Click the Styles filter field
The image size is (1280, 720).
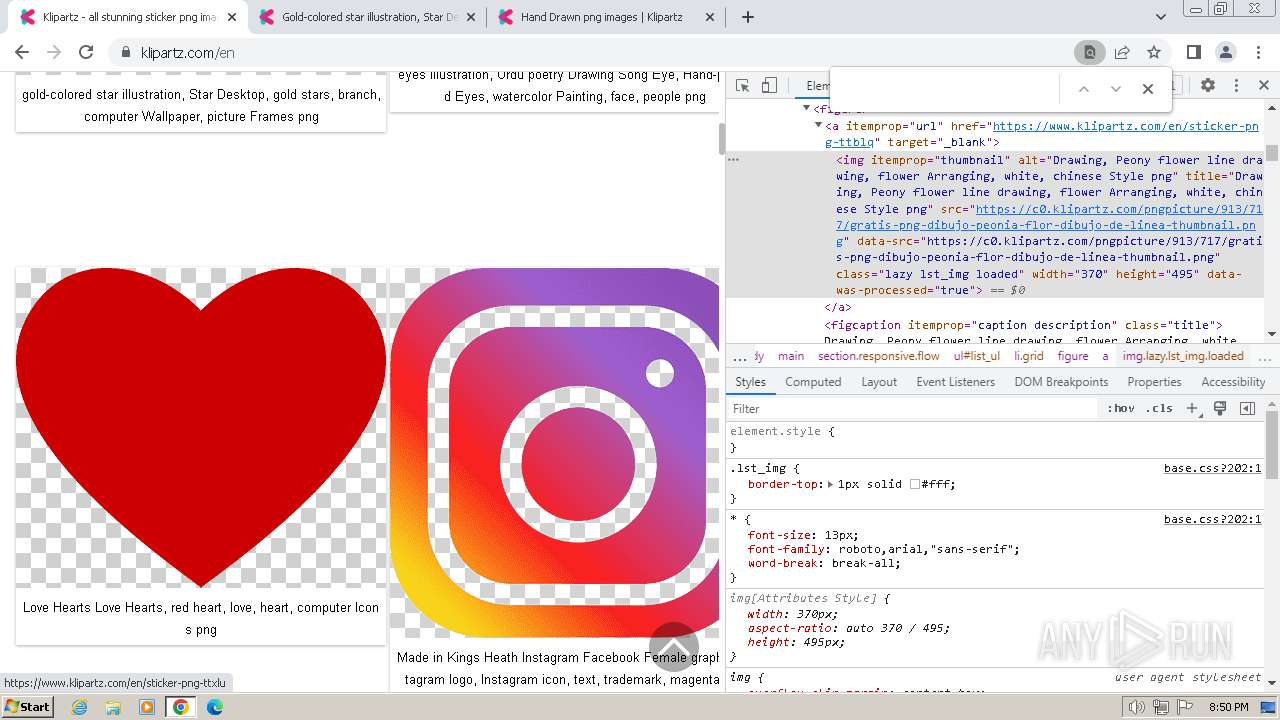coord(912,408)
